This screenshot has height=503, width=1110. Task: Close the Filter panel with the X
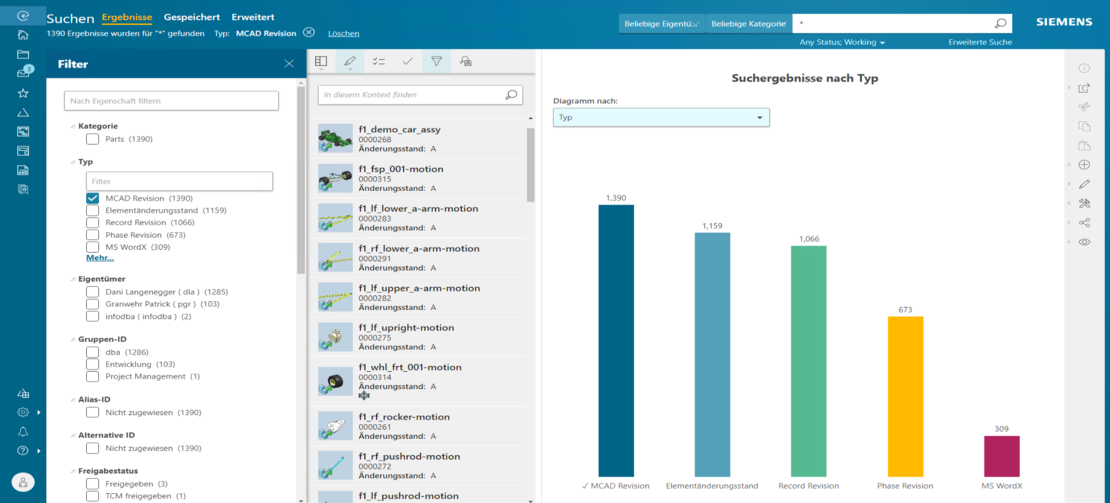click(289, 64)
